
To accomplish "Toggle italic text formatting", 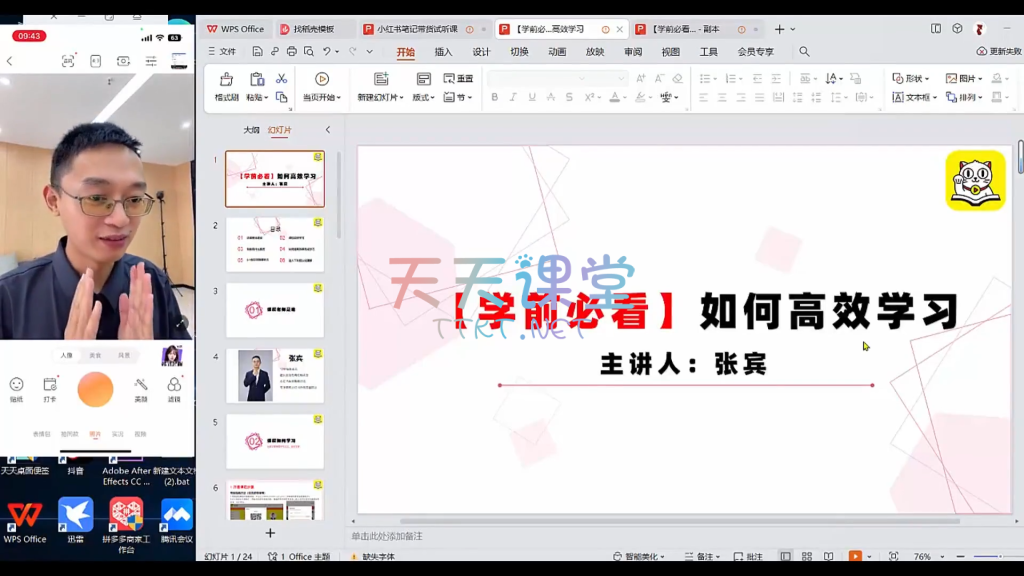I will click(513, 97).
